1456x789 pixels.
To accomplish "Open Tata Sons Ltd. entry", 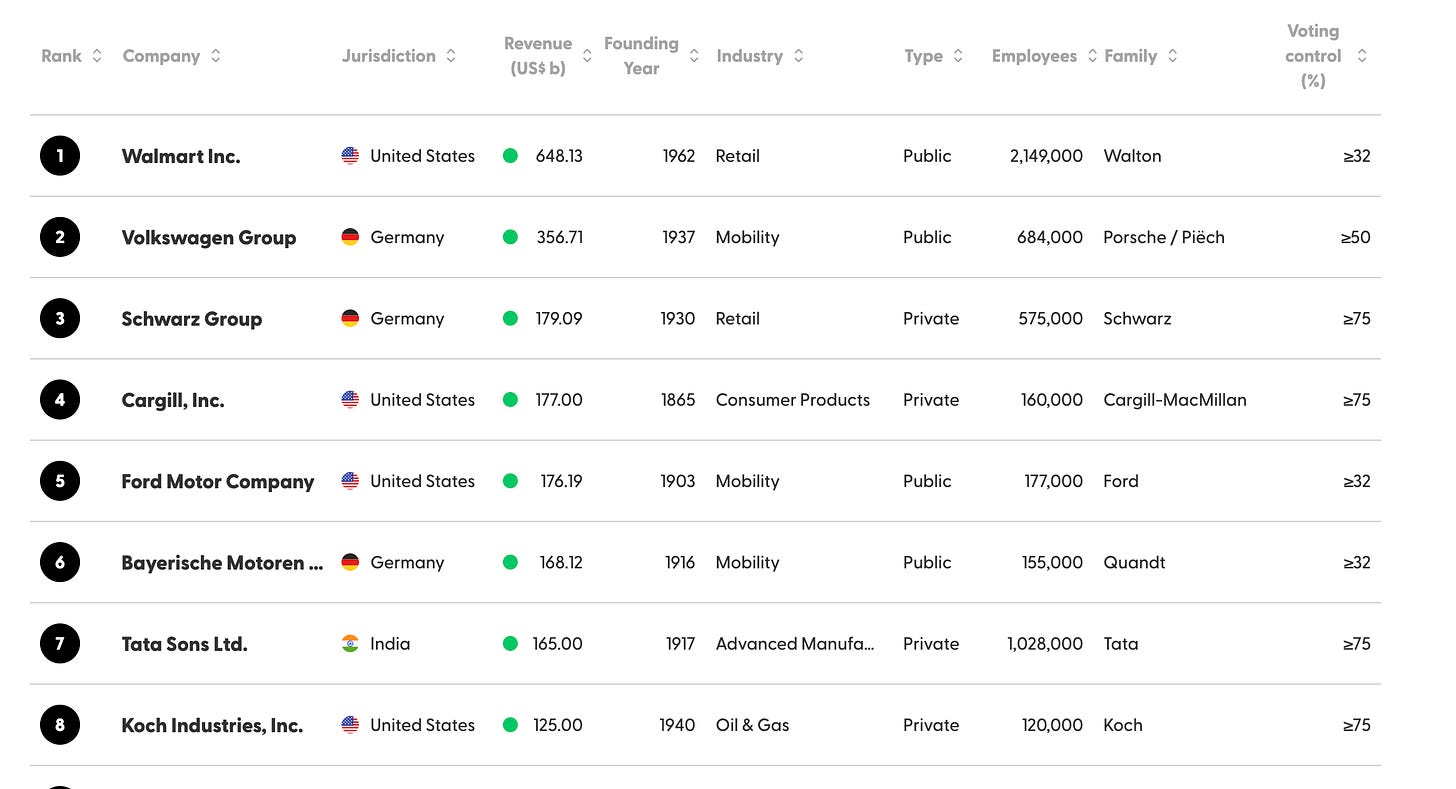I will pos(184,644).
